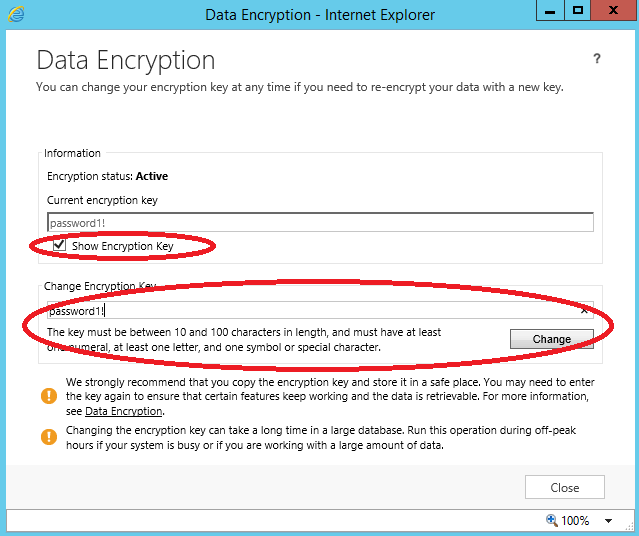Screen dimensions: 639x536
Task: Clear the new key field with the X icon
Action: click(584, 311)
